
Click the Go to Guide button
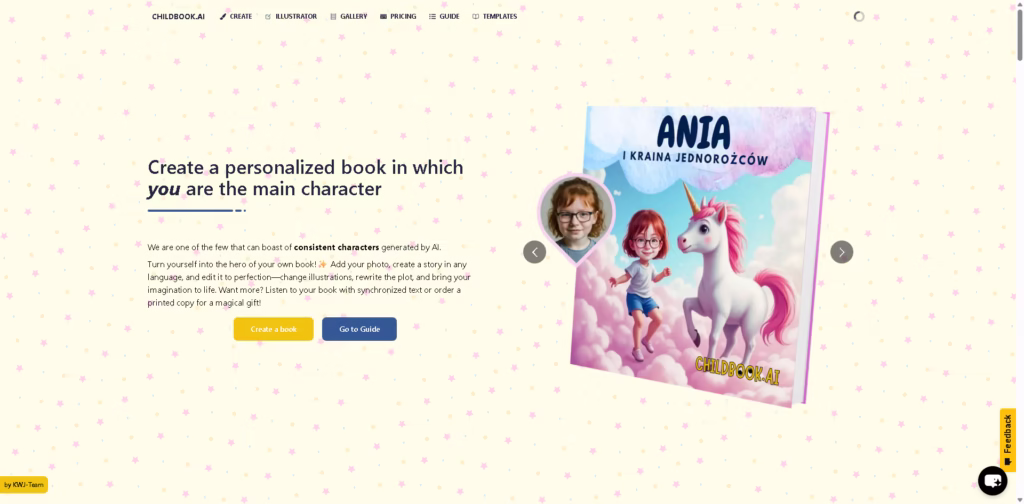[x=359, y=329]
